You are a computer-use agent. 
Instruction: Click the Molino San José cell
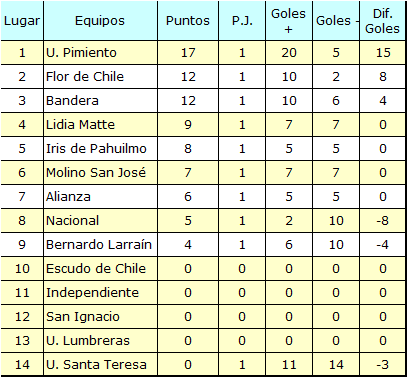pyautogui.click(x=100, y=173)
